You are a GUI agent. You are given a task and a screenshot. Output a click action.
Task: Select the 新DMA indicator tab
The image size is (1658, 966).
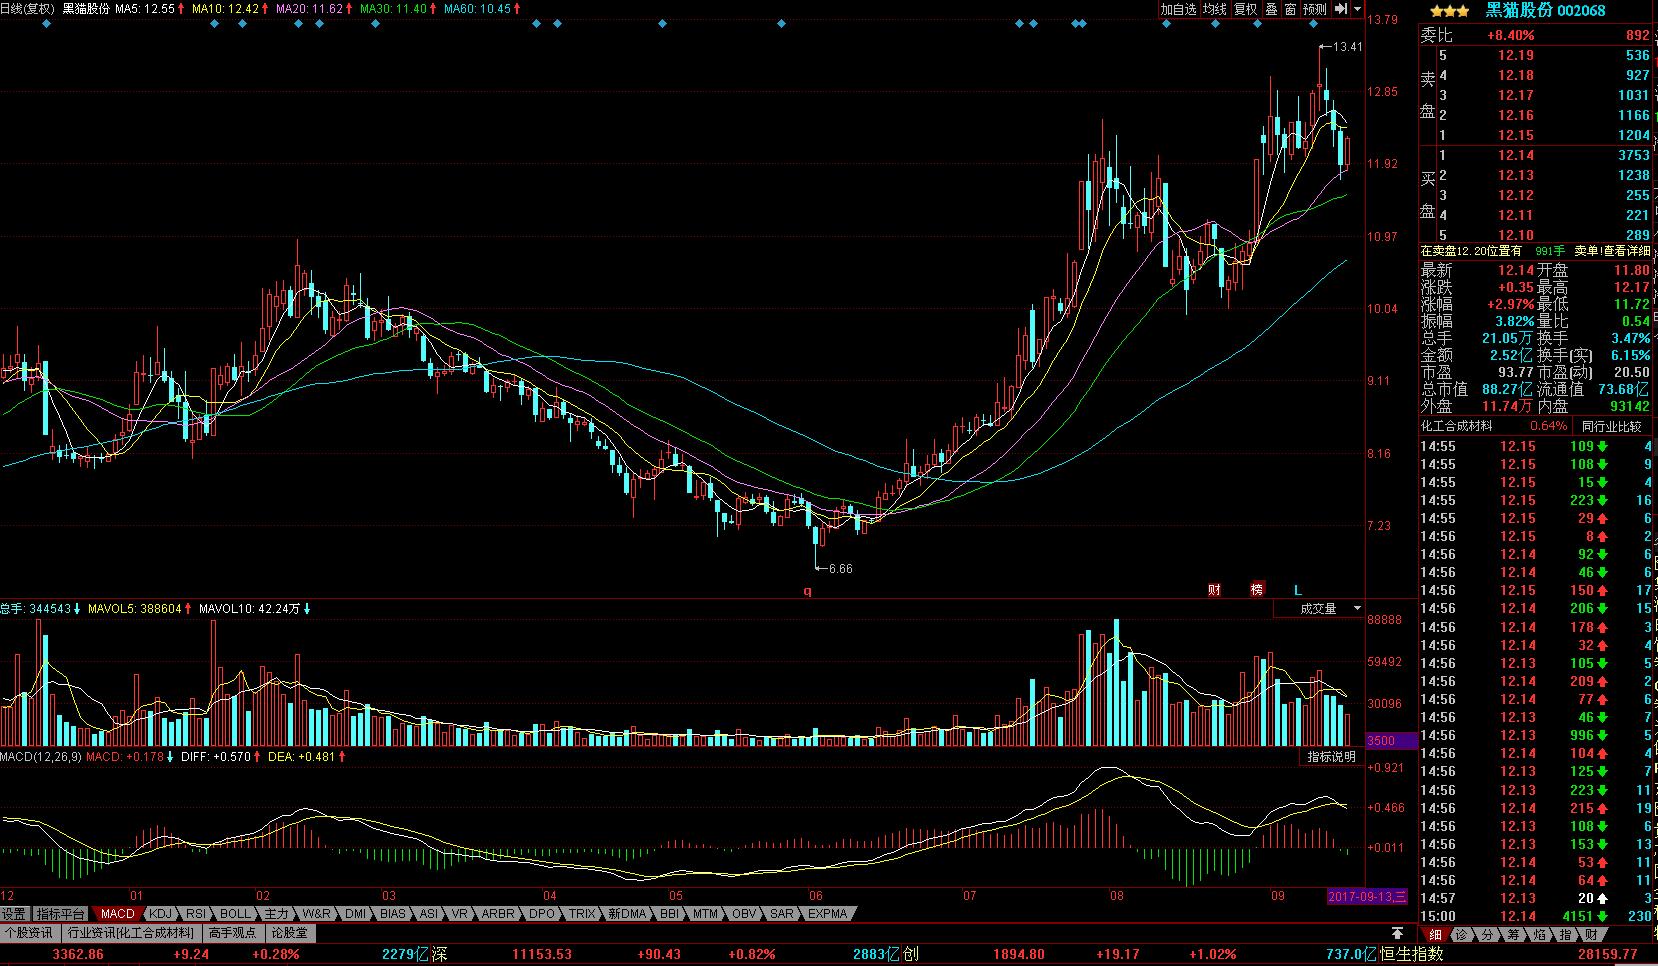(x=627, y=914)
